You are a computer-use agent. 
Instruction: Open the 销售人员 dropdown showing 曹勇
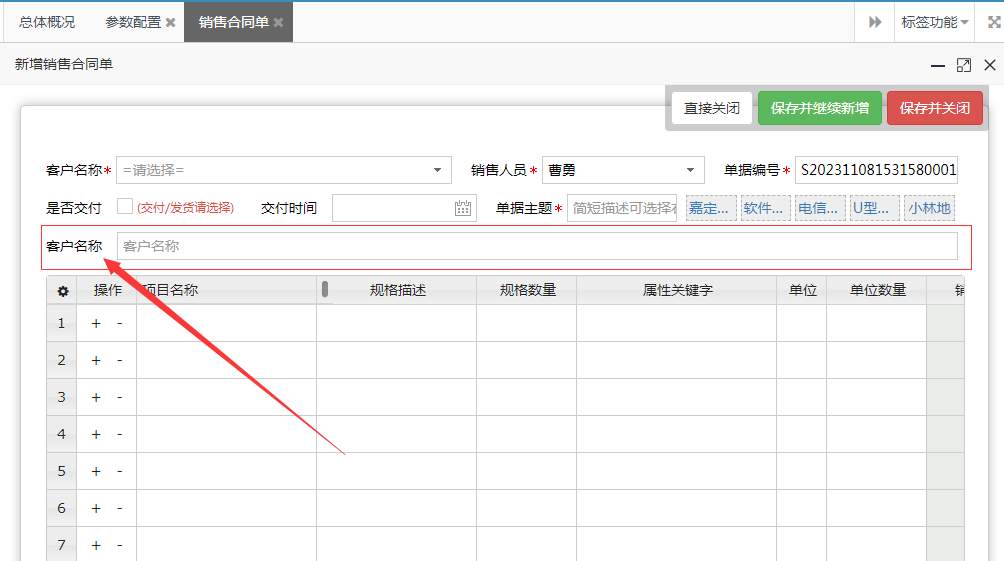pos(623,170)
